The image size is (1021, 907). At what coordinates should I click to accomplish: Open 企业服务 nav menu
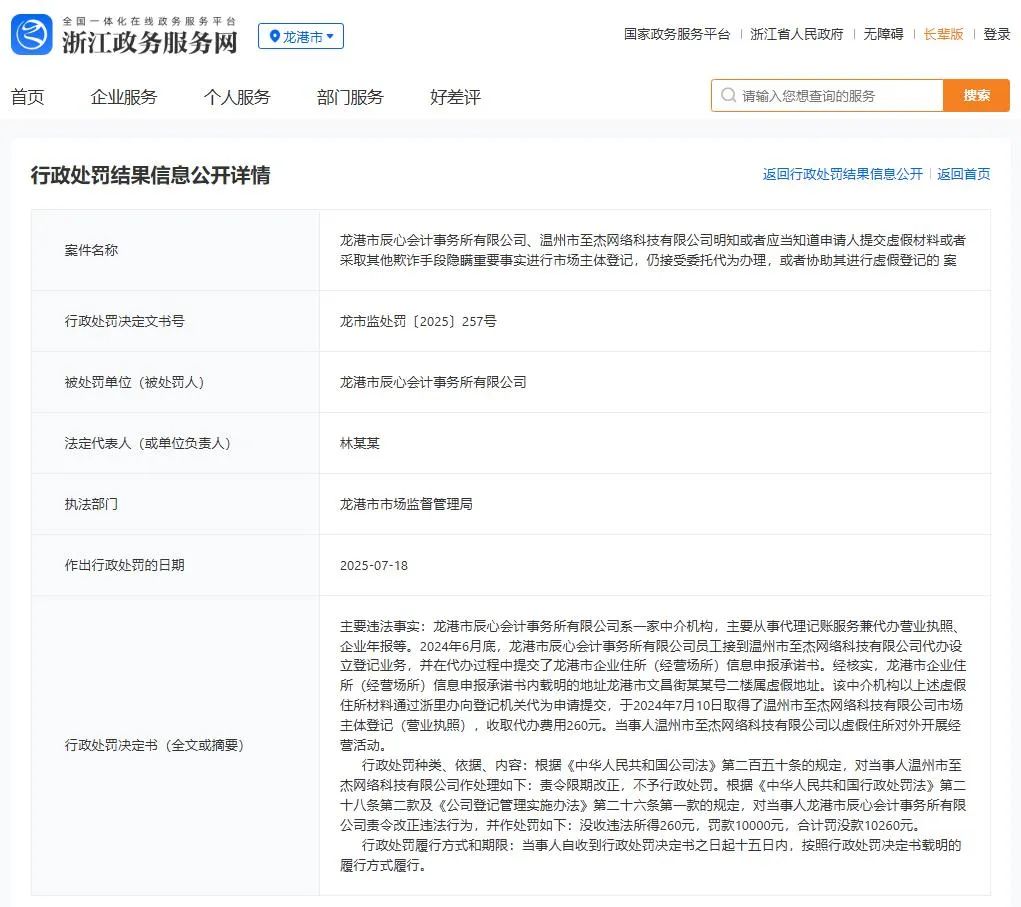point(124,97)
